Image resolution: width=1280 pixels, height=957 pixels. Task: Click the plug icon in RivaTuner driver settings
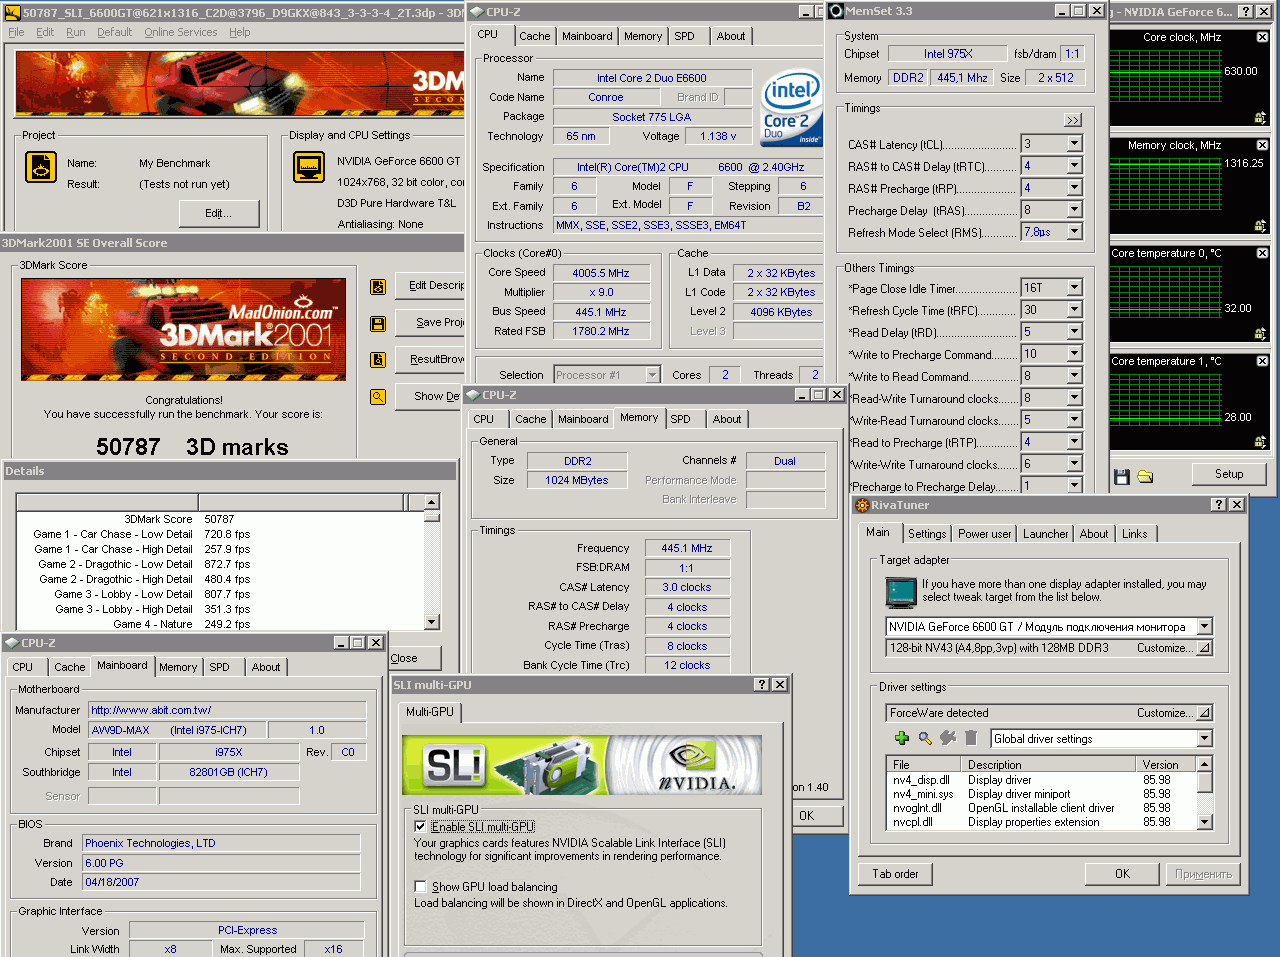(x=948, y=738)
